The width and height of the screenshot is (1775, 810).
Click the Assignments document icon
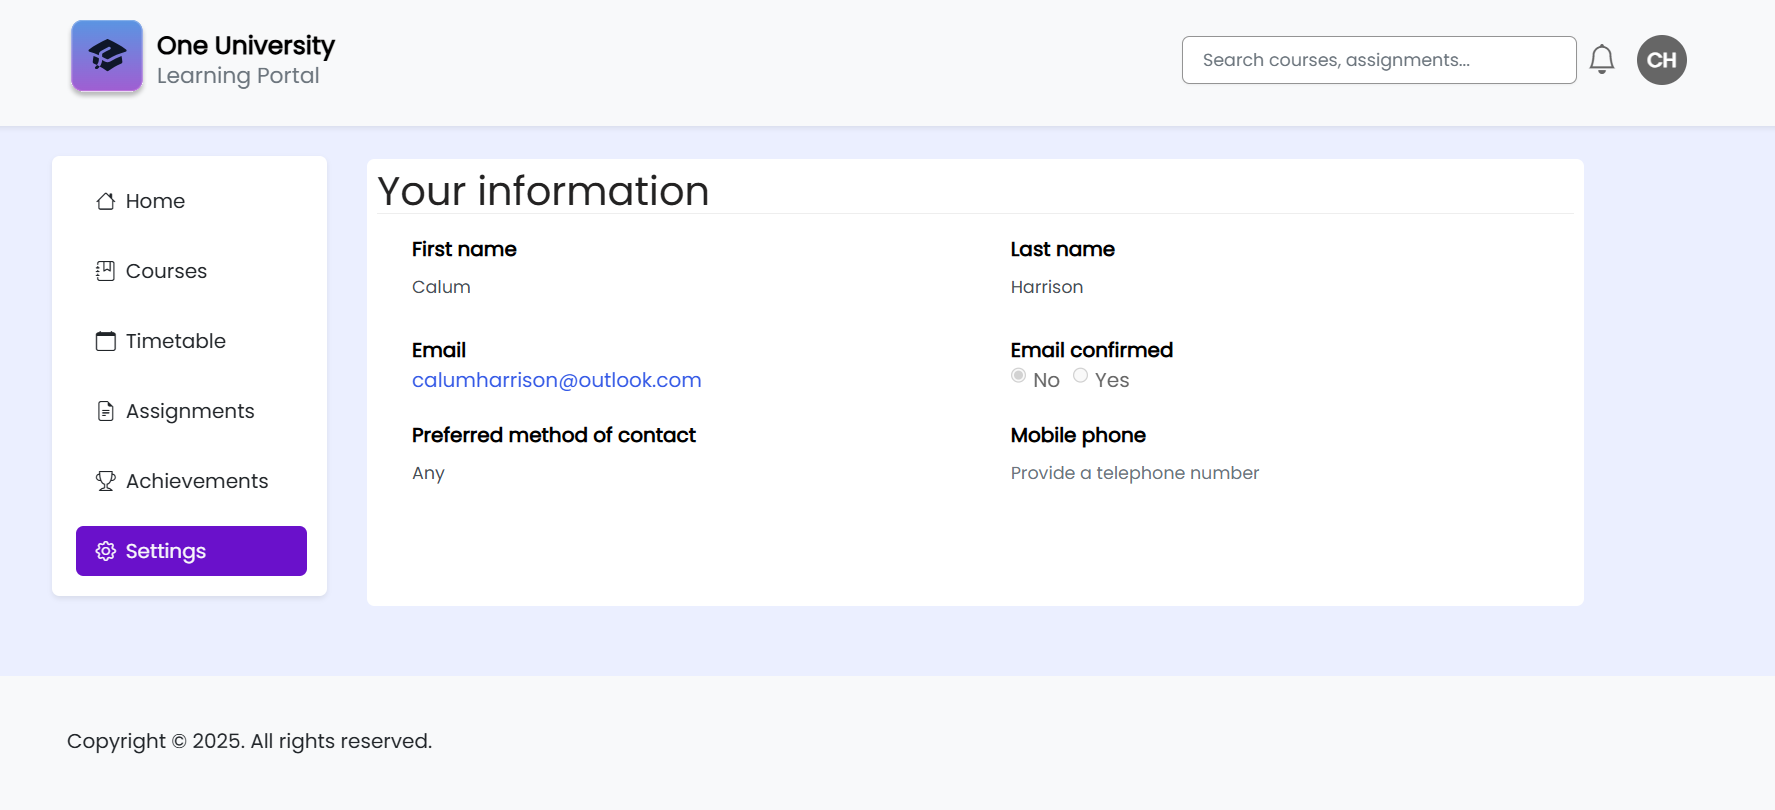[105, 411]
